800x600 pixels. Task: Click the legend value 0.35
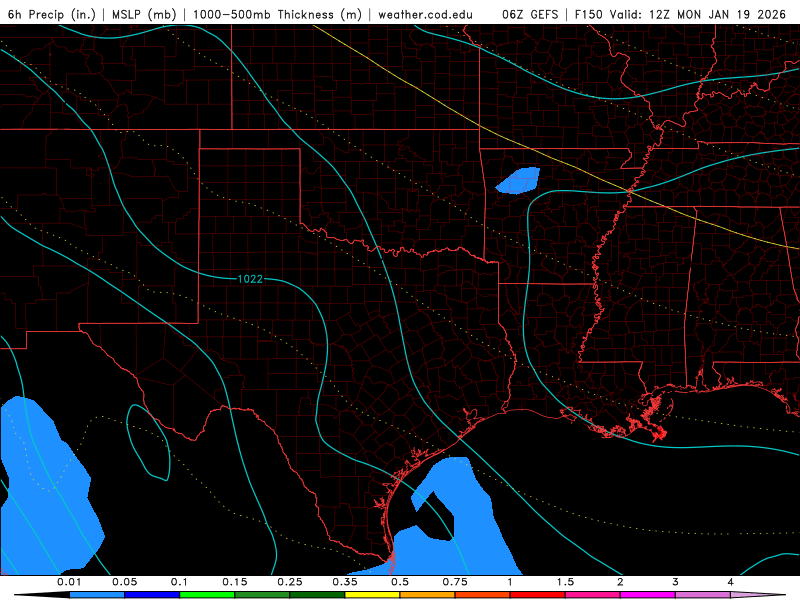[345, 582]
